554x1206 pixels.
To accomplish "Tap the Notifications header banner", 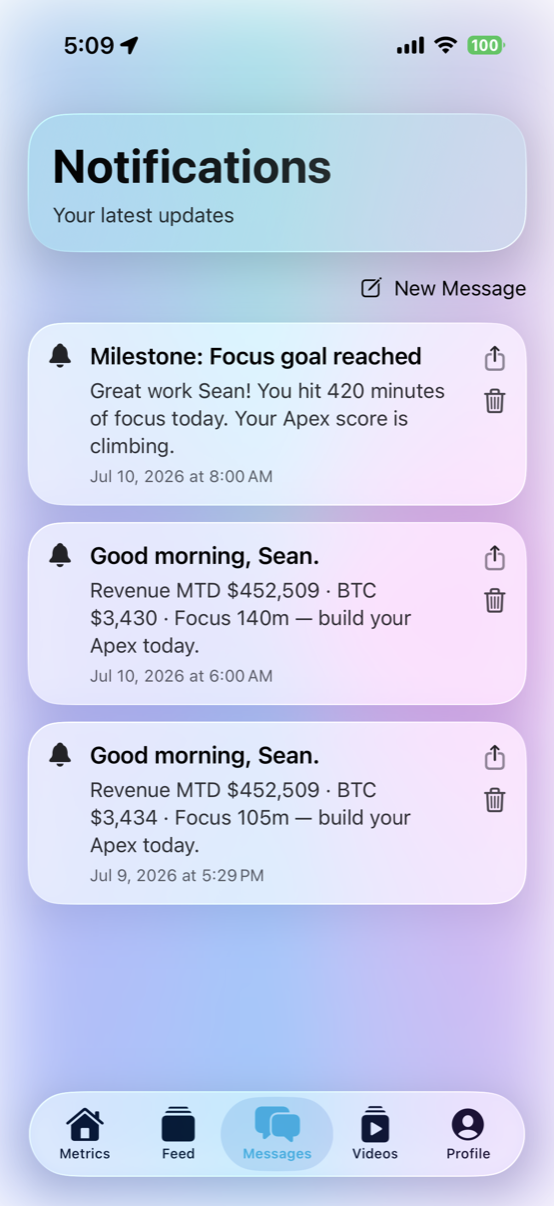I will (277, 182).
